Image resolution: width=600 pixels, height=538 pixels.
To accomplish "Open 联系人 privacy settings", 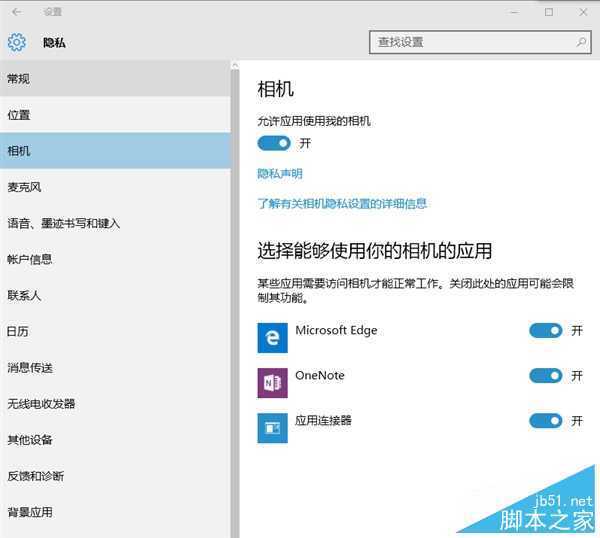I will pos(115,295).
